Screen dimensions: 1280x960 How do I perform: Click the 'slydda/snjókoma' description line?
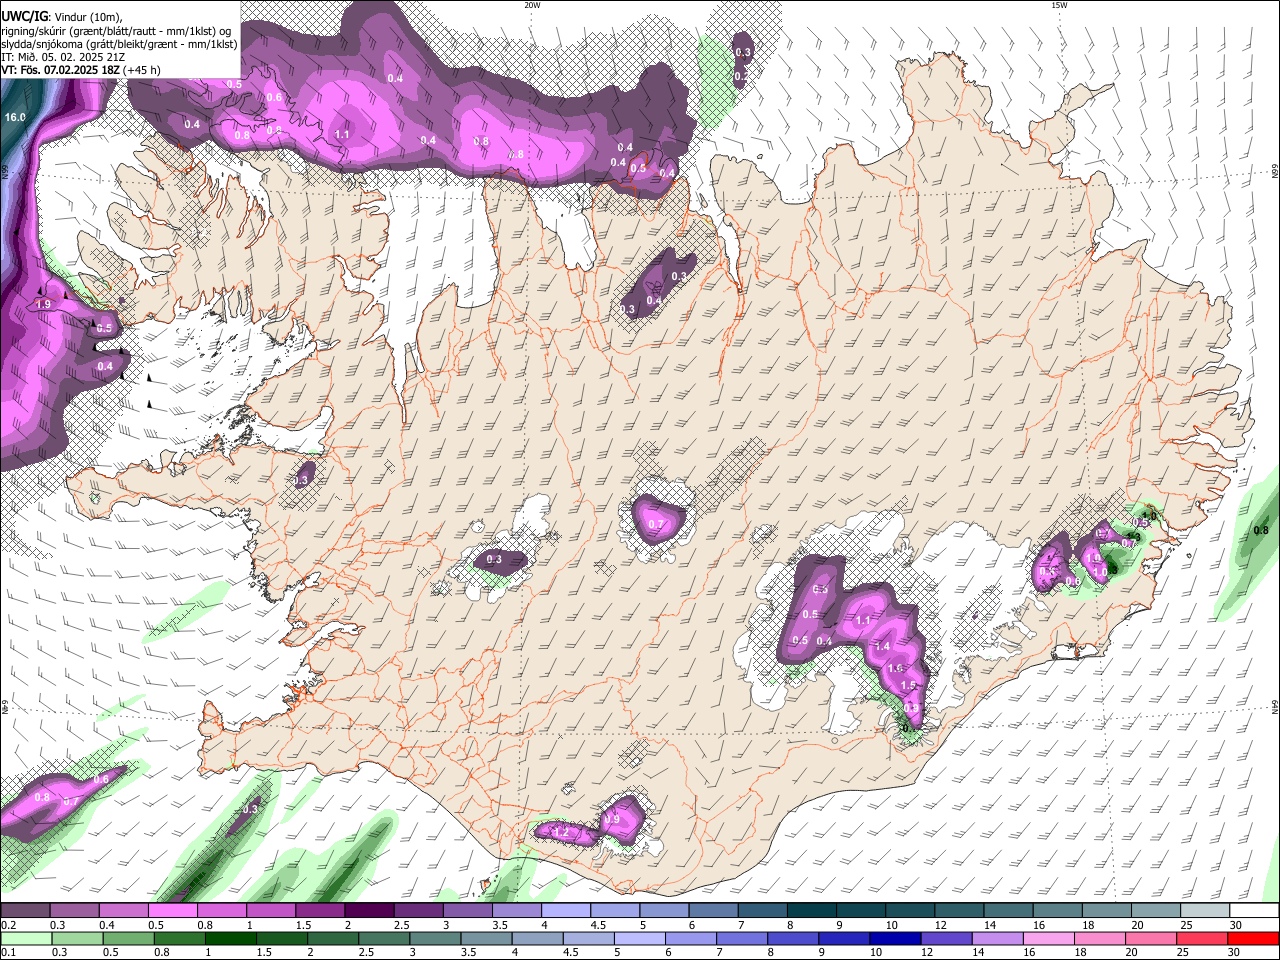(119, 44)
